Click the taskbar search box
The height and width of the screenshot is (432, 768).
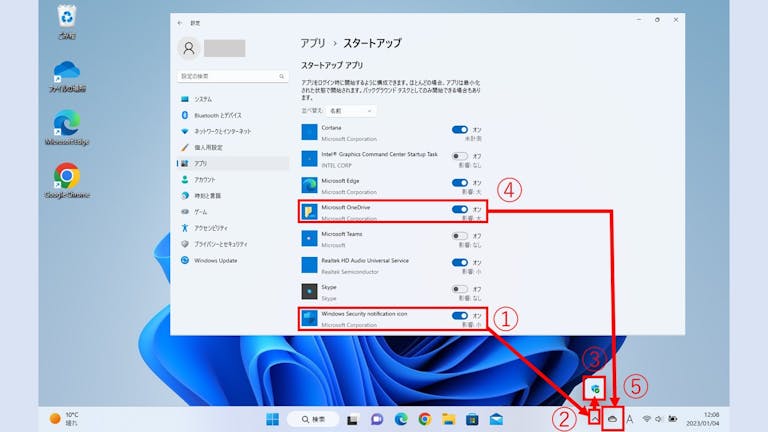pos(313,419)
